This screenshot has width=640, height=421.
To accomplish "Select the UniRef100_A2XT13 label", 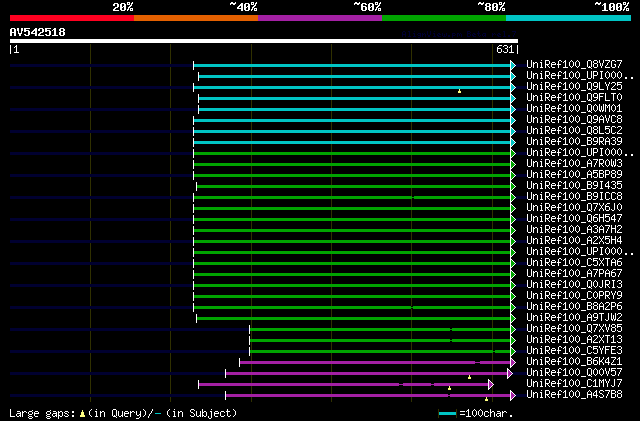I will point(574,340).
